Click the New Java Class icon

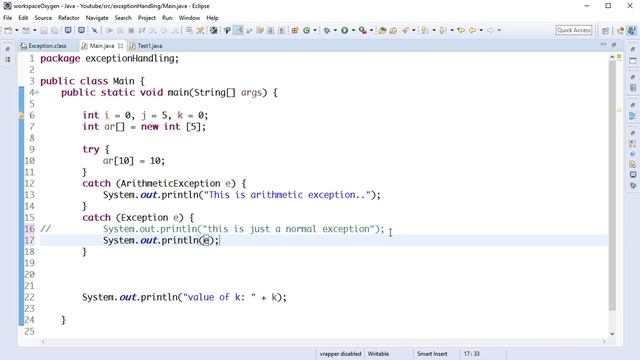(x=306, y=30)
